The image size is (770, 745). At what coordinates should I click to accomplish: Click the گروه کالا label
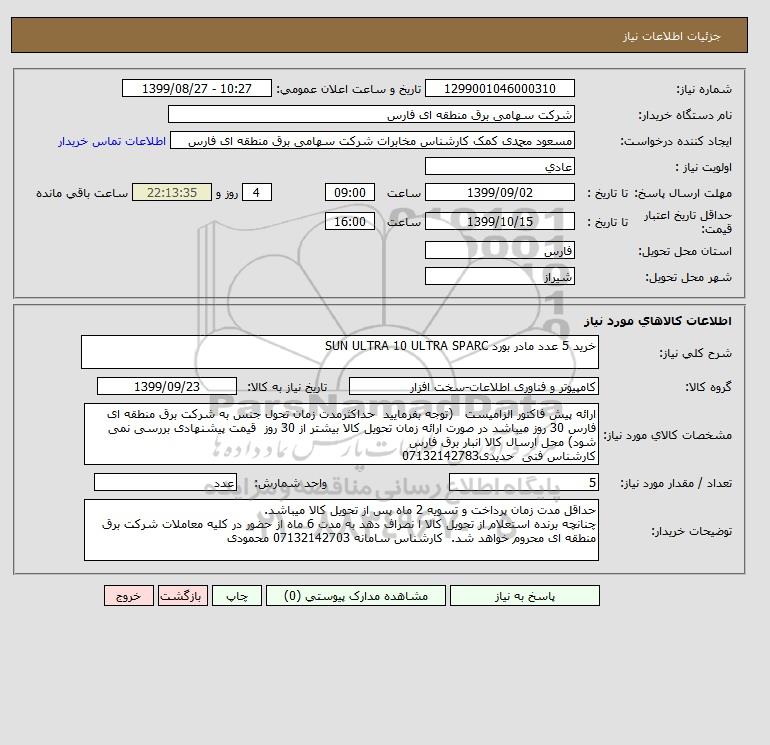[709, 387]
